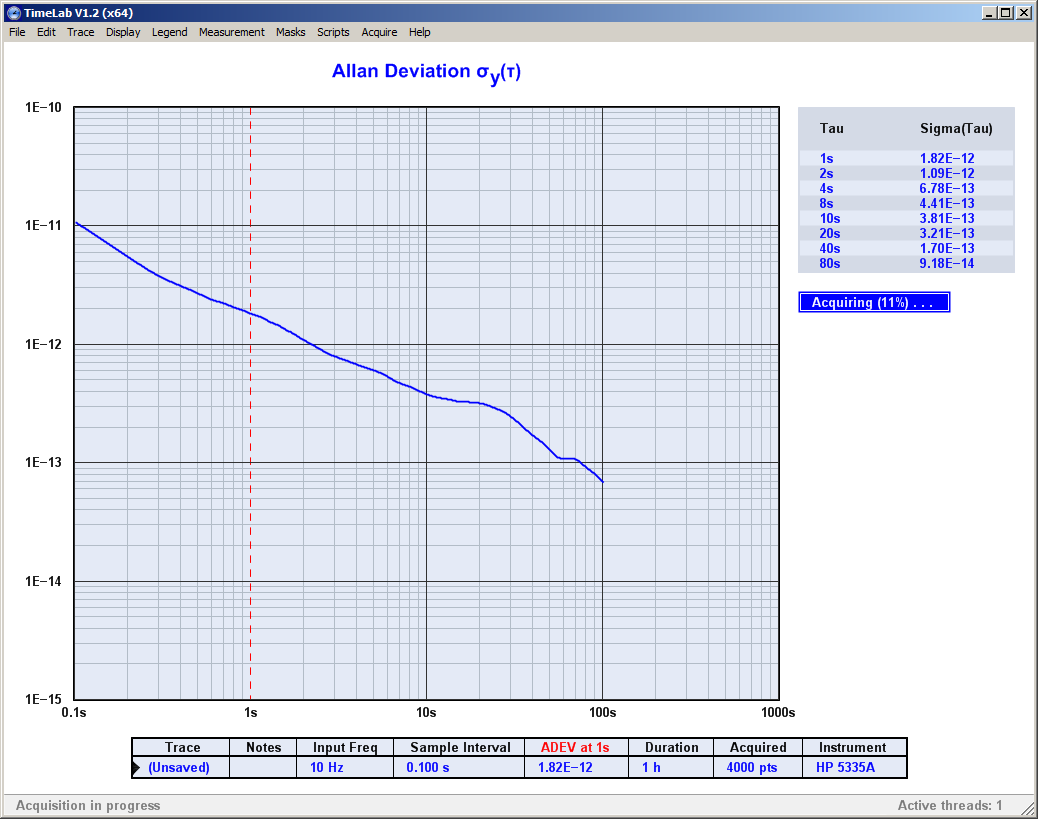The width and height of the screenshot is (1038, 819).
Task: Click the 1E-12 y-axis label
Action: [x=43, y=344]
